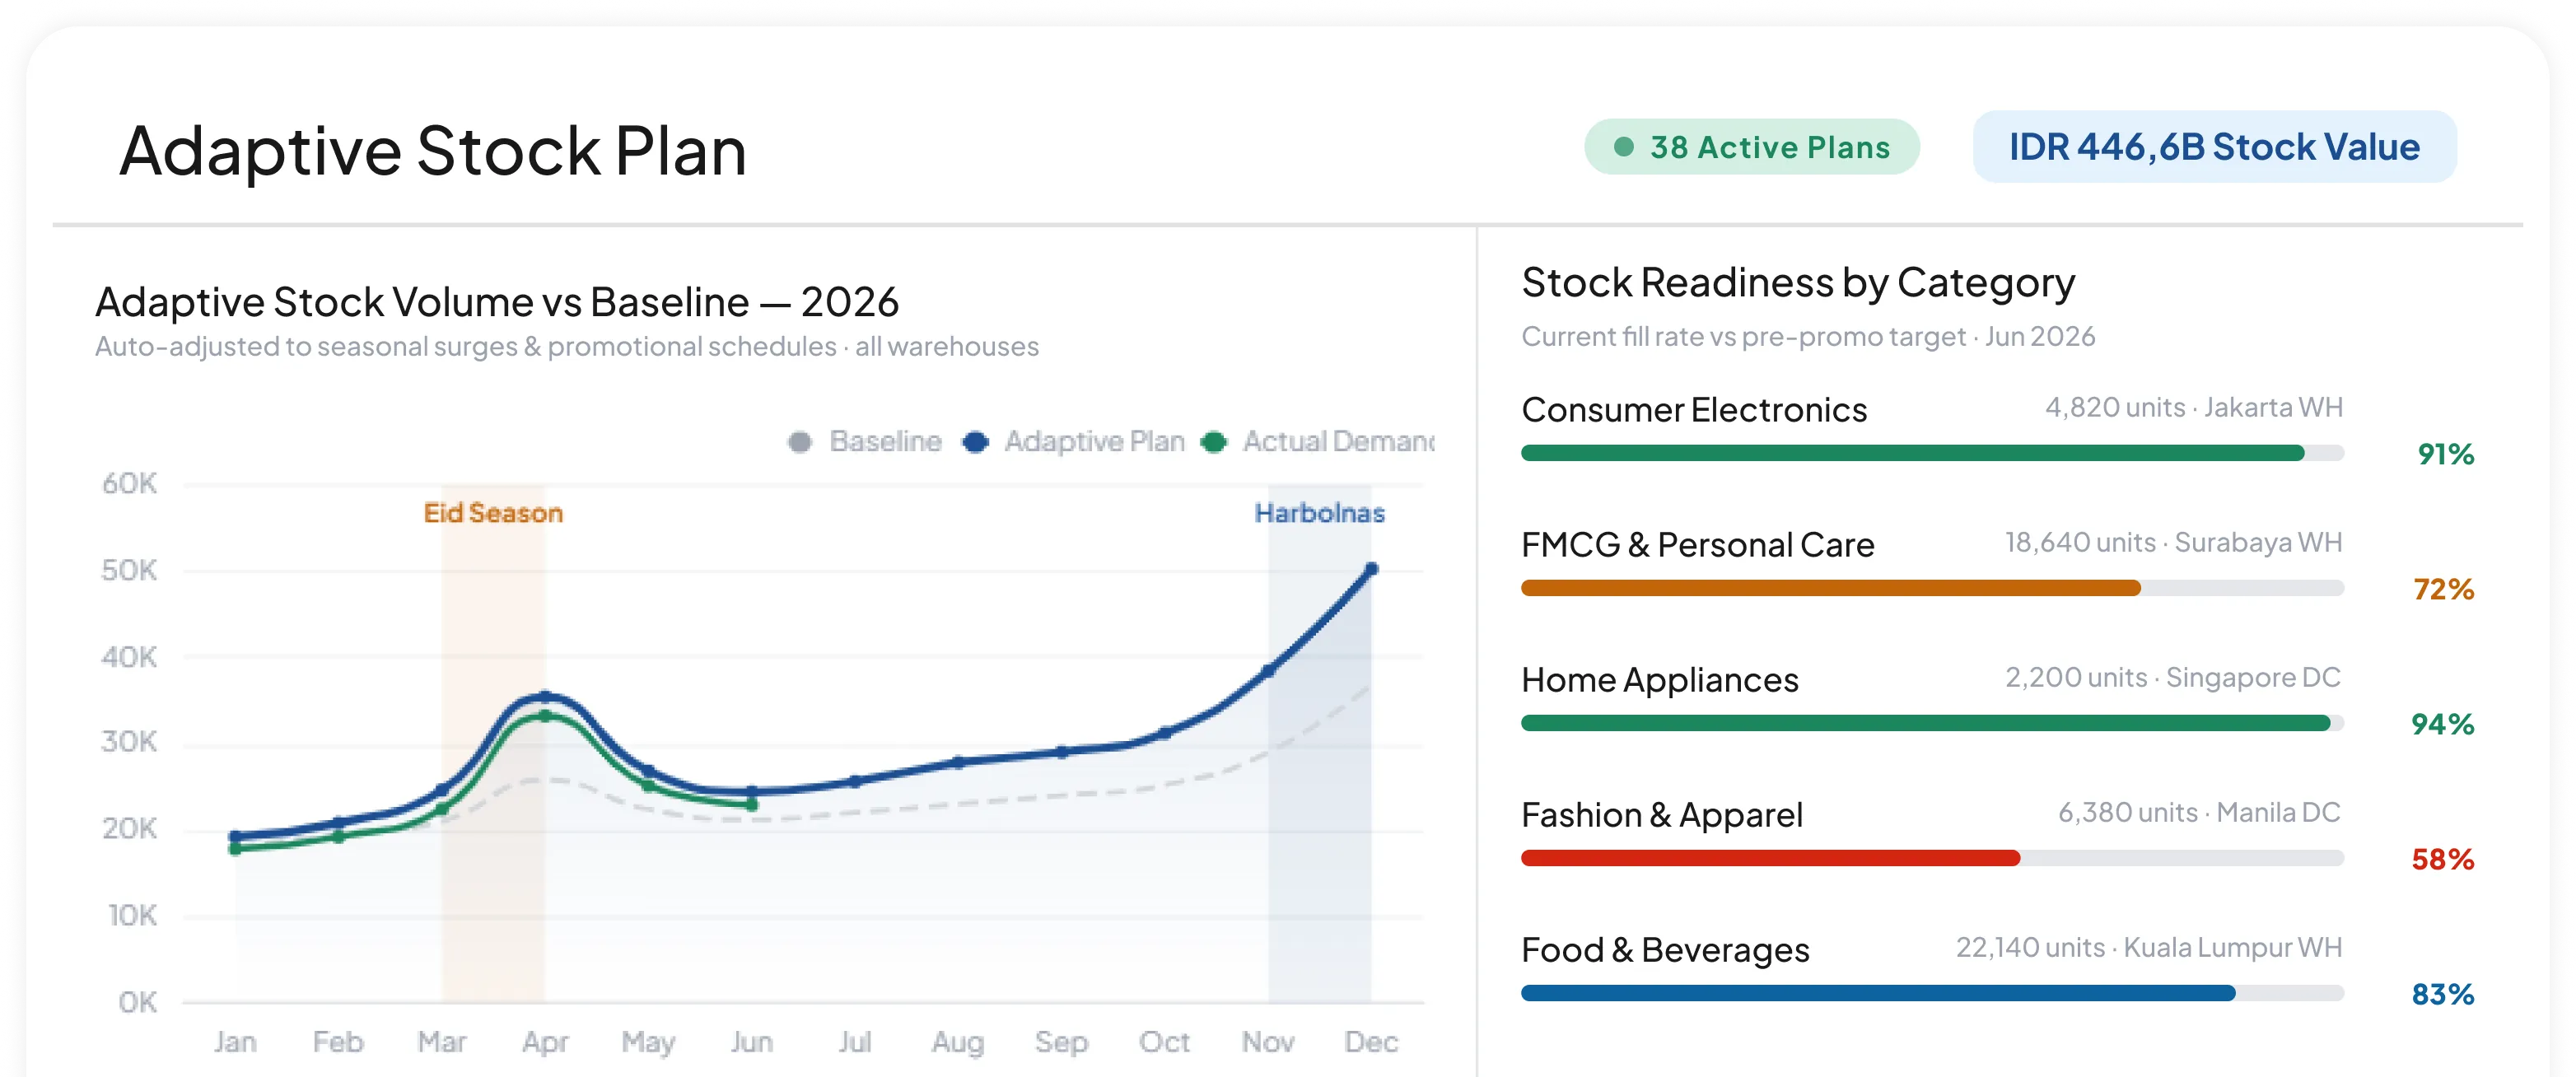This screenshot has width=2576, height=1077.
Task: Click the Stock Readiness by Category heading
Action: tap(1798, 283)
